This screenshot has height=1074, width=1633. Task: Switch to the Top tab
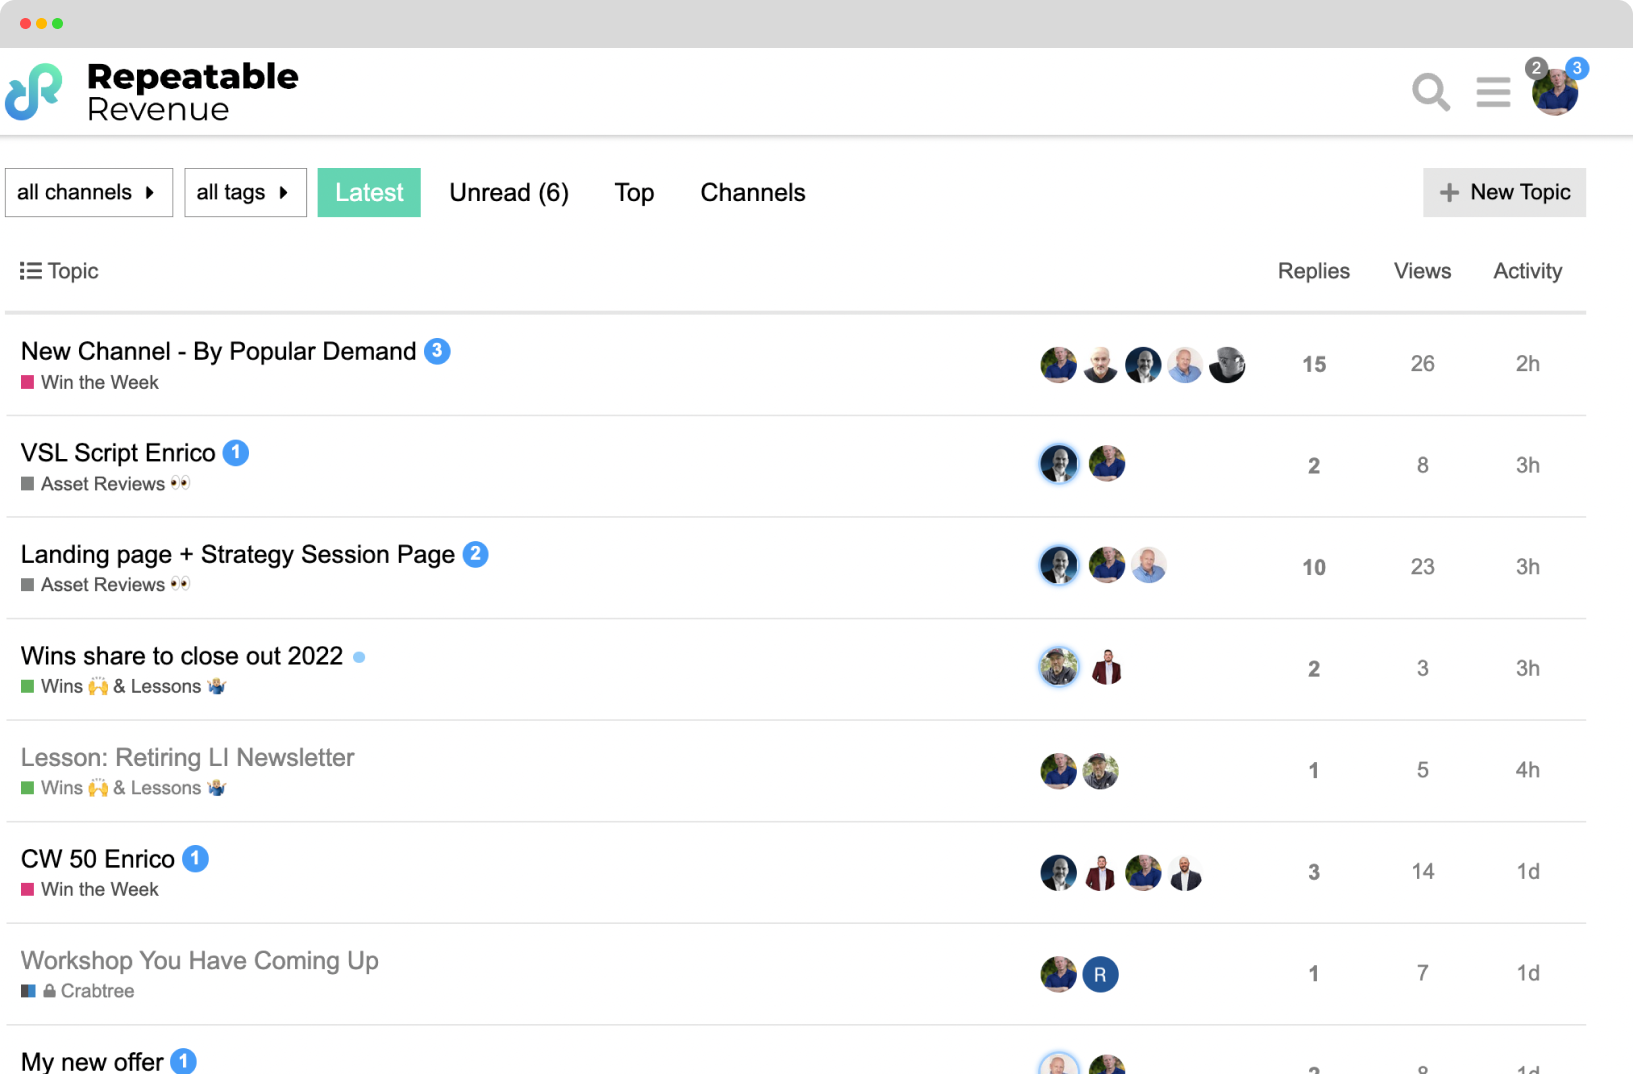point(634,192)
